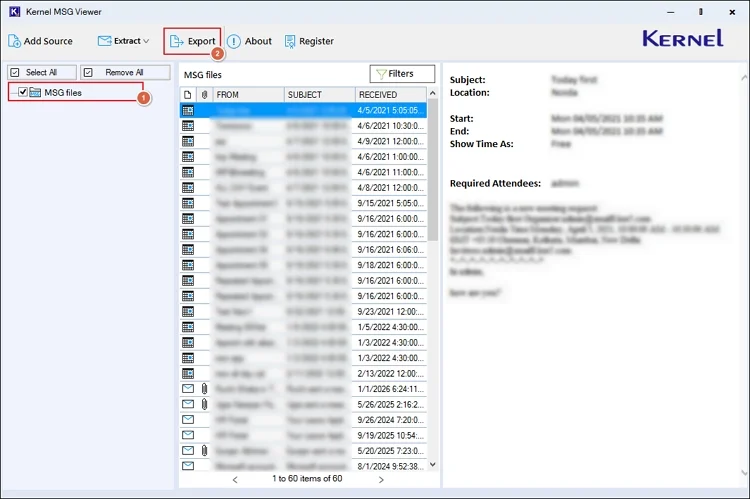Viewport: 750px width, 499px height.
Task: Click envelope icon of 5/20/2025 7:23:0 row
Action: (x=188, y=450)
